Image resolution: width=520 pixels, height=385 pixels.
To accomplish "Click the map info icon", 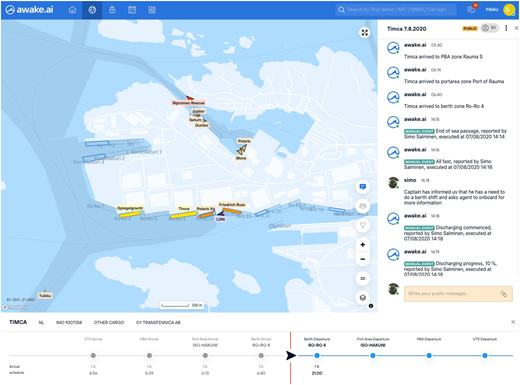I will (x=371, y=306).
